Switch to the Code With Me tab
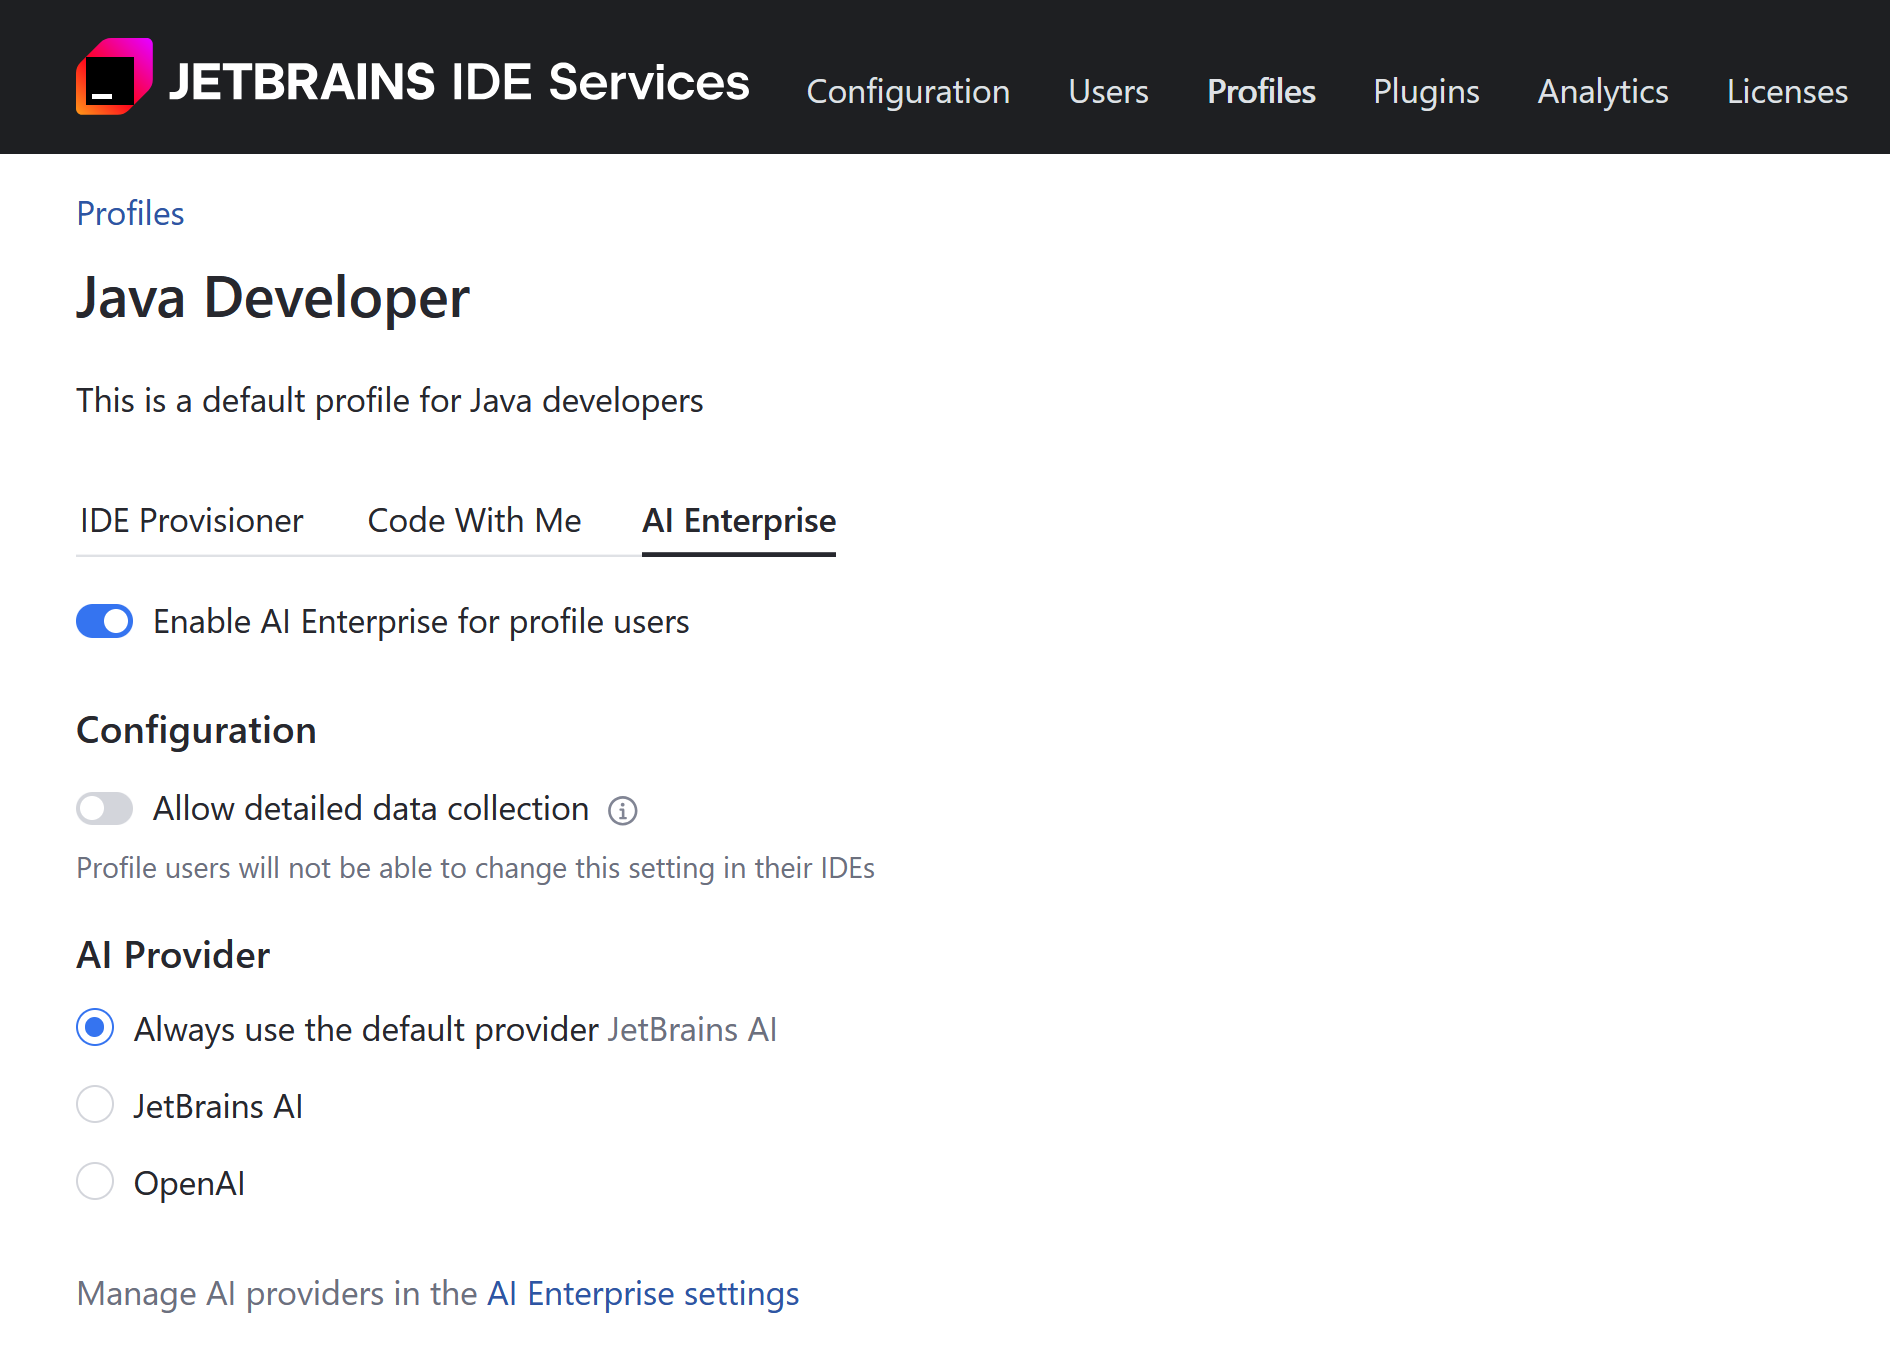The image size is (1890, 1370). click(474, 520)
